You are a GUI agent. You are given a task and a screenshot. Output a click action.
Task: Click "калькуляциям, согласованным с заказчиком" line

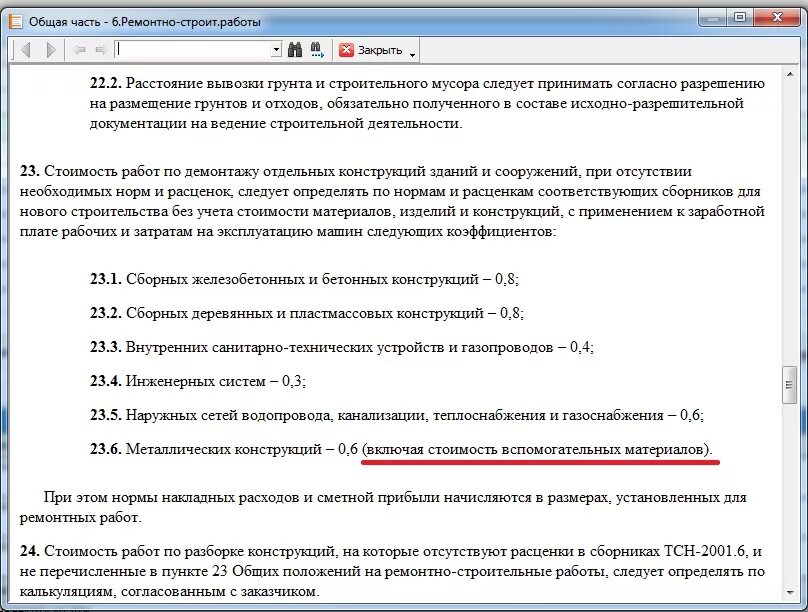point(170,591)
